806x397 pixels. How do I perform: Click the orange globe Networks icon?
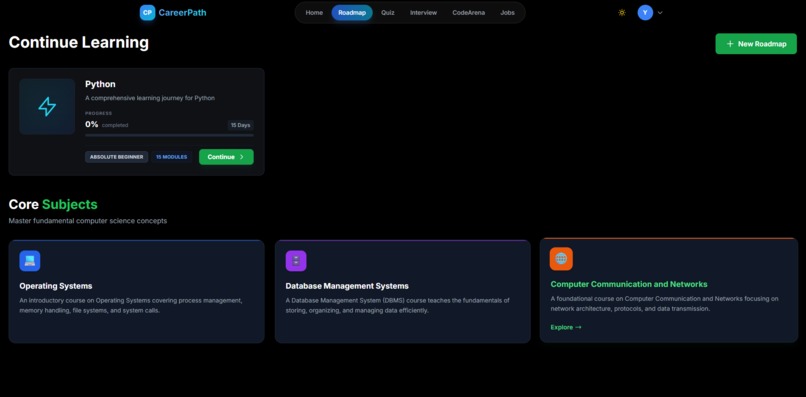pos(561,259)
